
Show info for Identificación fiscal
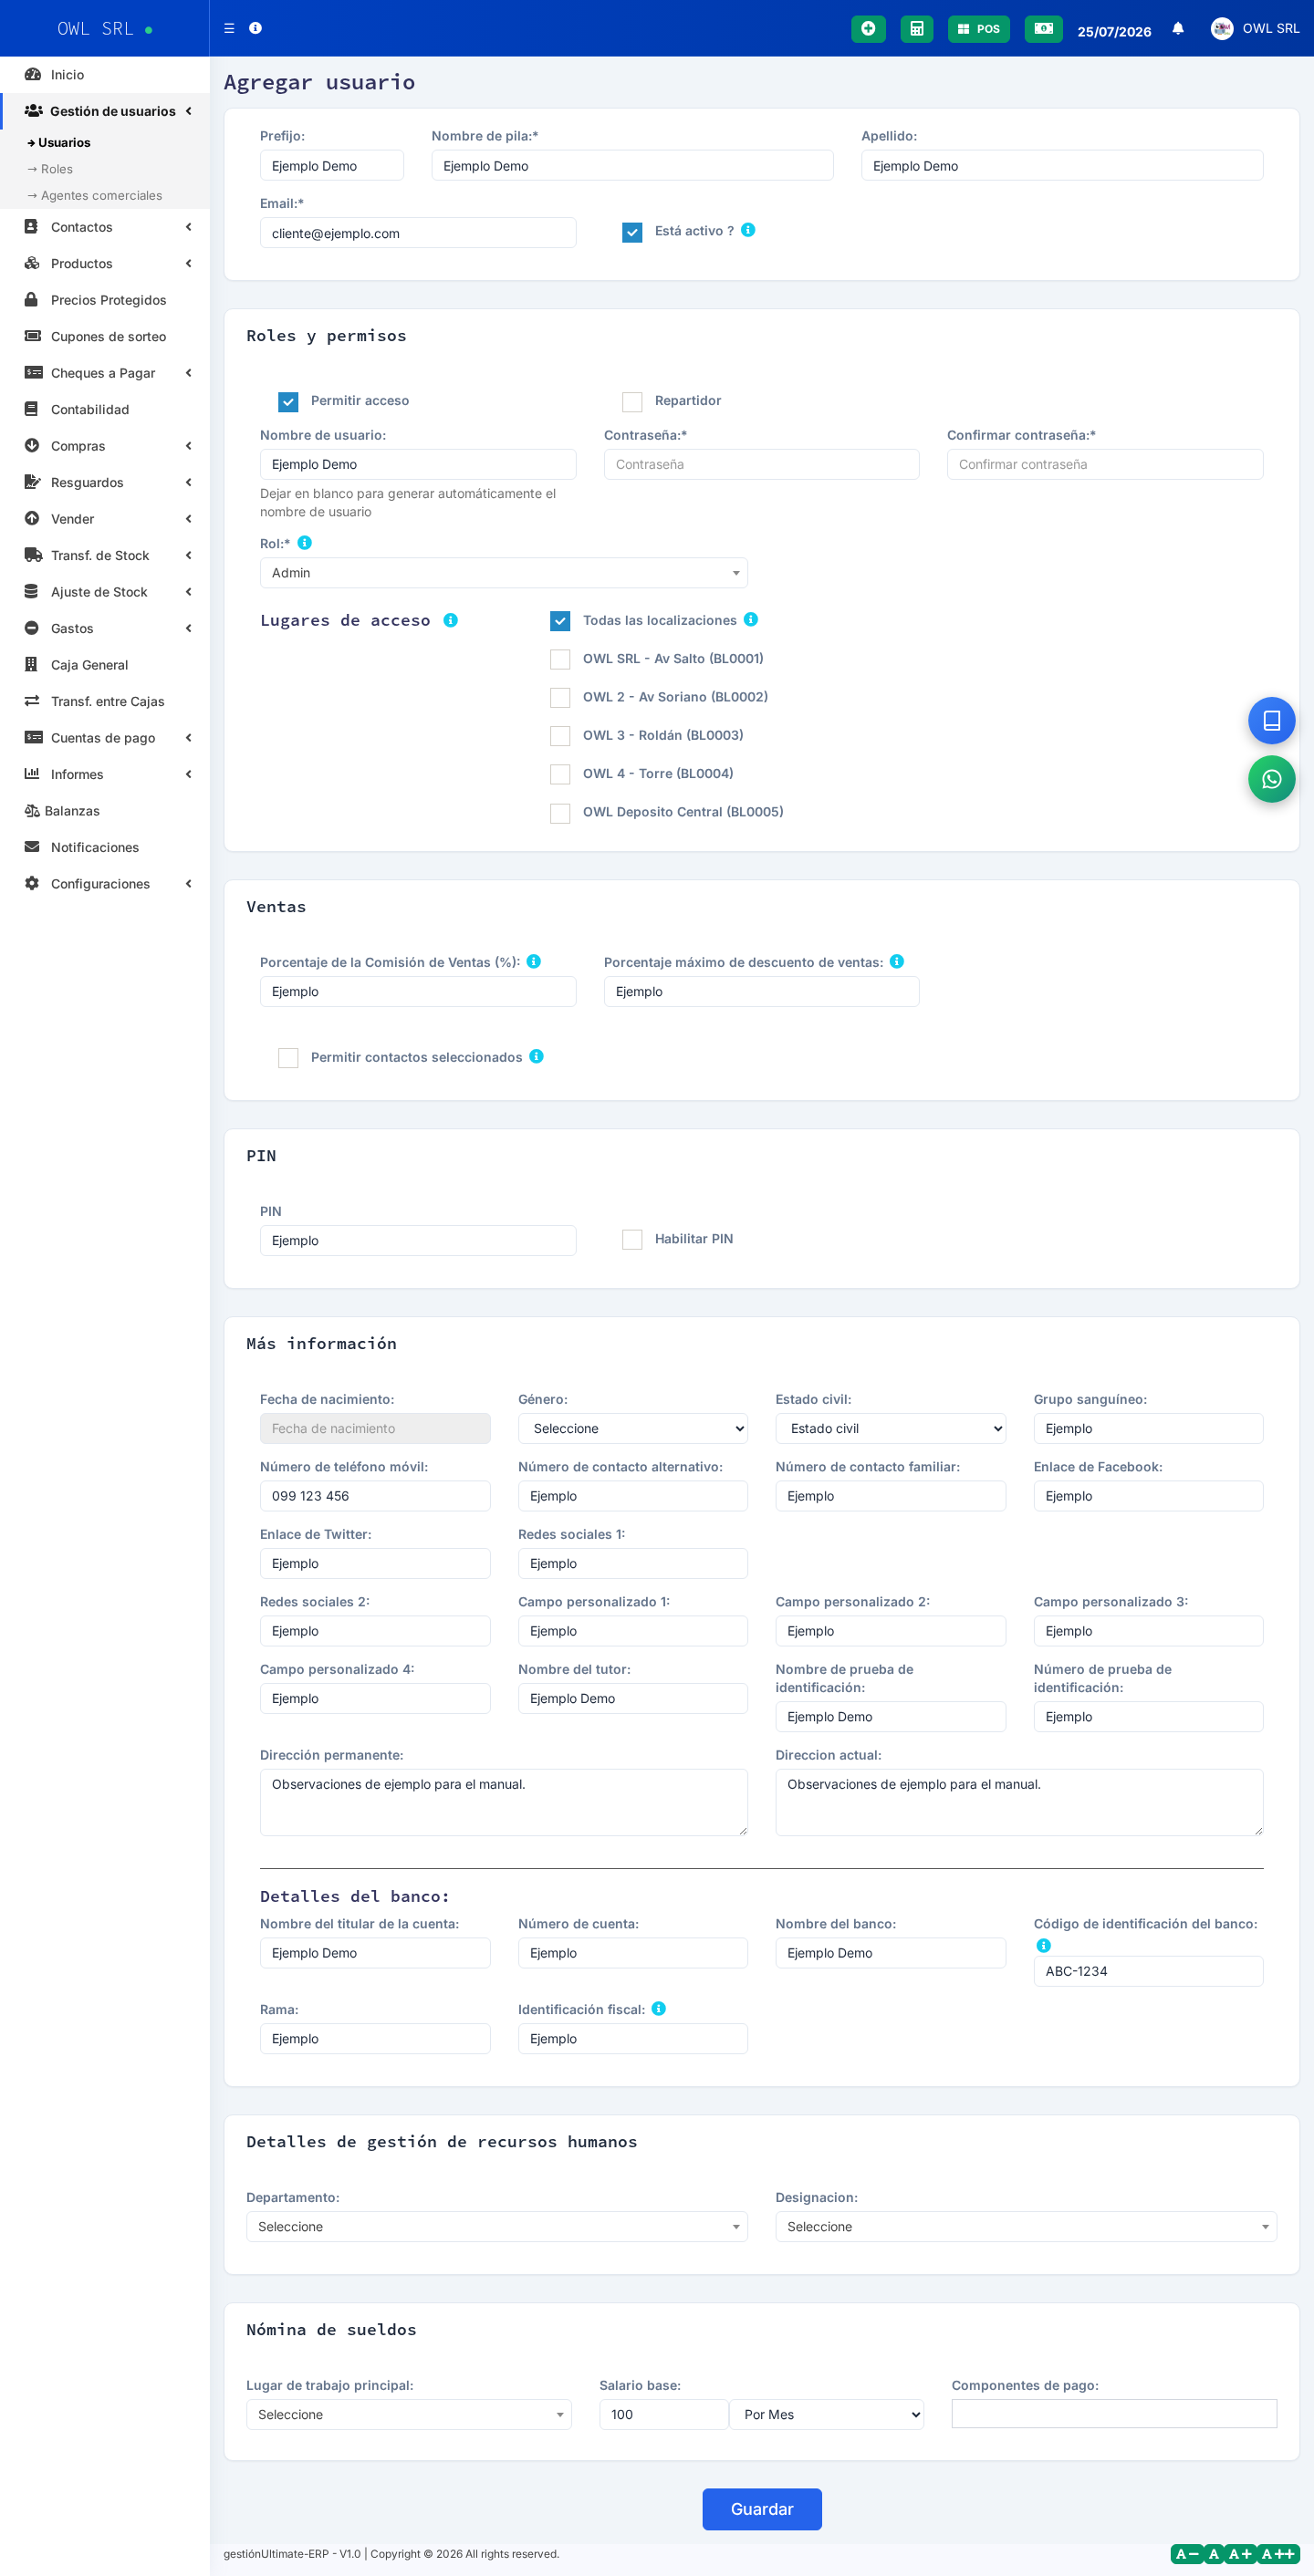pyautogui.click(x=659, y=2008)
